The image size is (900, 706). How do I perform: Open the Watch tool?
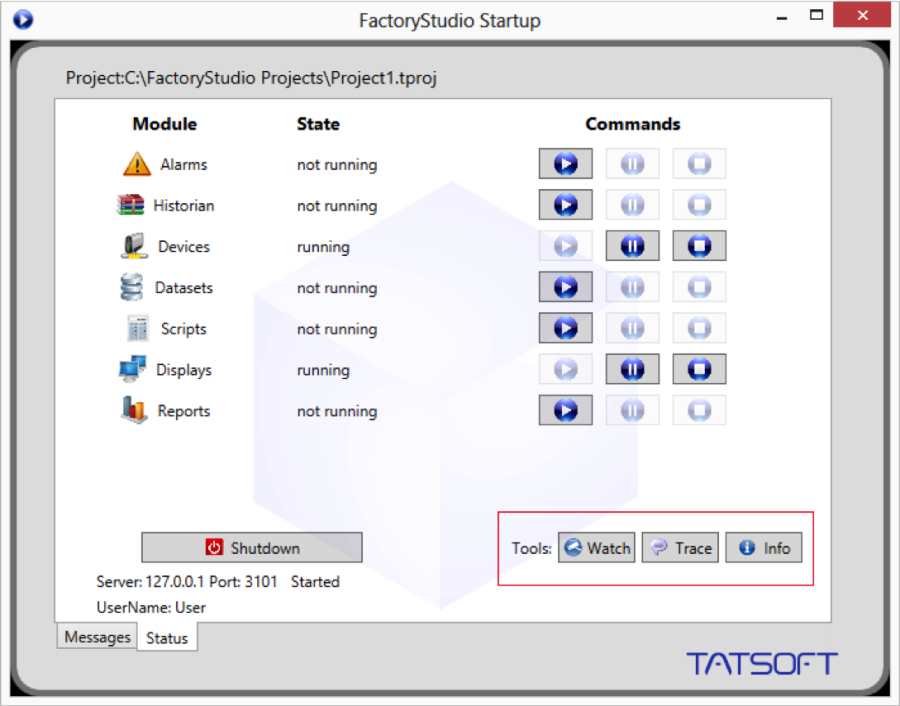tap(597, 548)
